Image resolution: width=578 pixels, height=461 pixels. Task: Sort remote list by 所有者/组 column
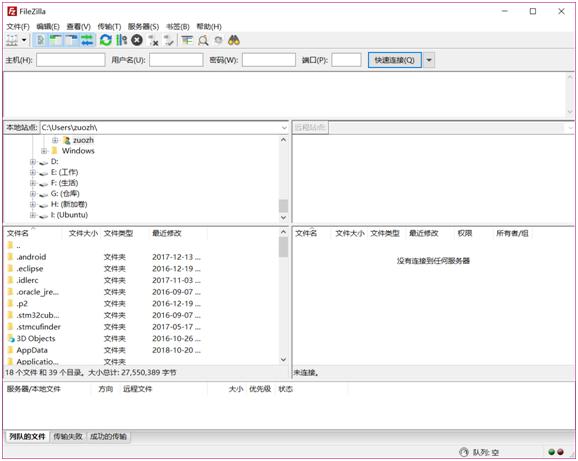[512, 233]
